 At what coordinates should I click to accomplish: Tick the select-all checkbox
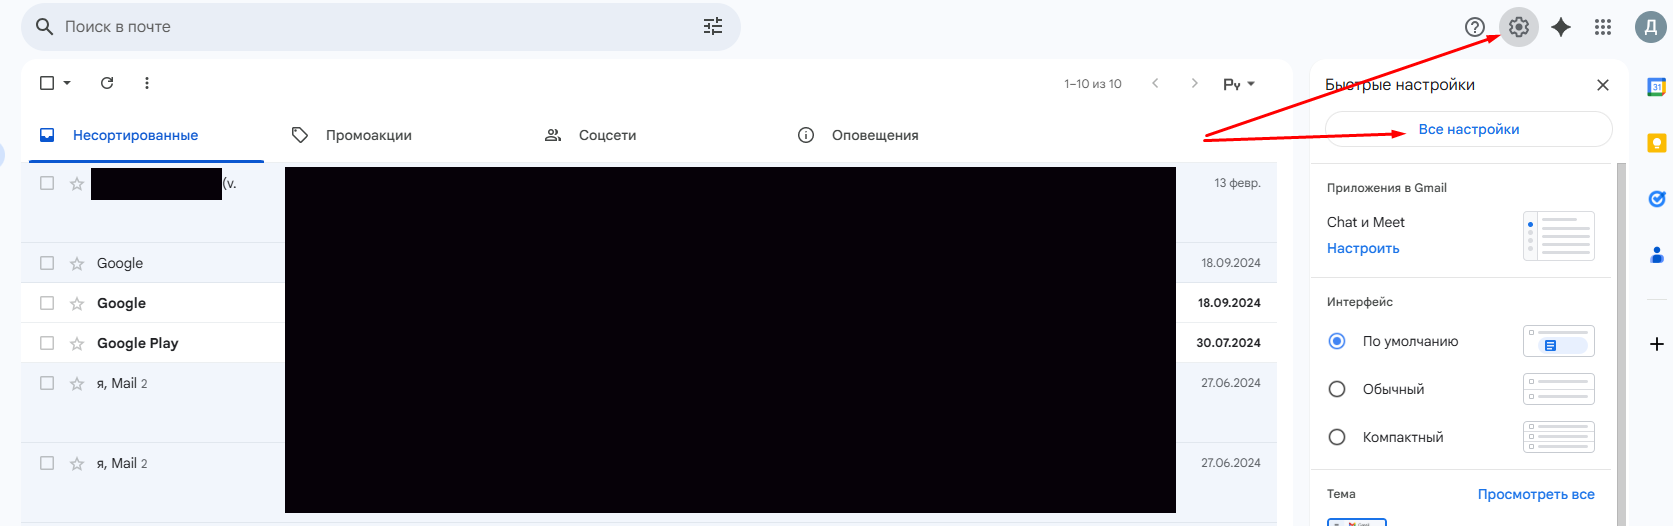pos(47,83)
